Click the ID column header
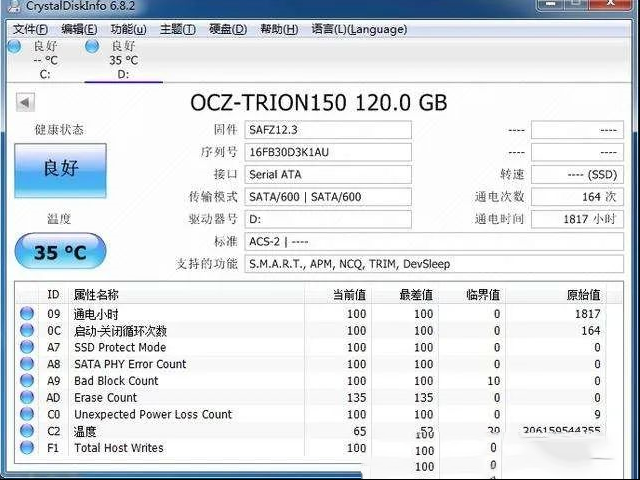The height and width of the screenshot is (480, 640). (53, 295)
